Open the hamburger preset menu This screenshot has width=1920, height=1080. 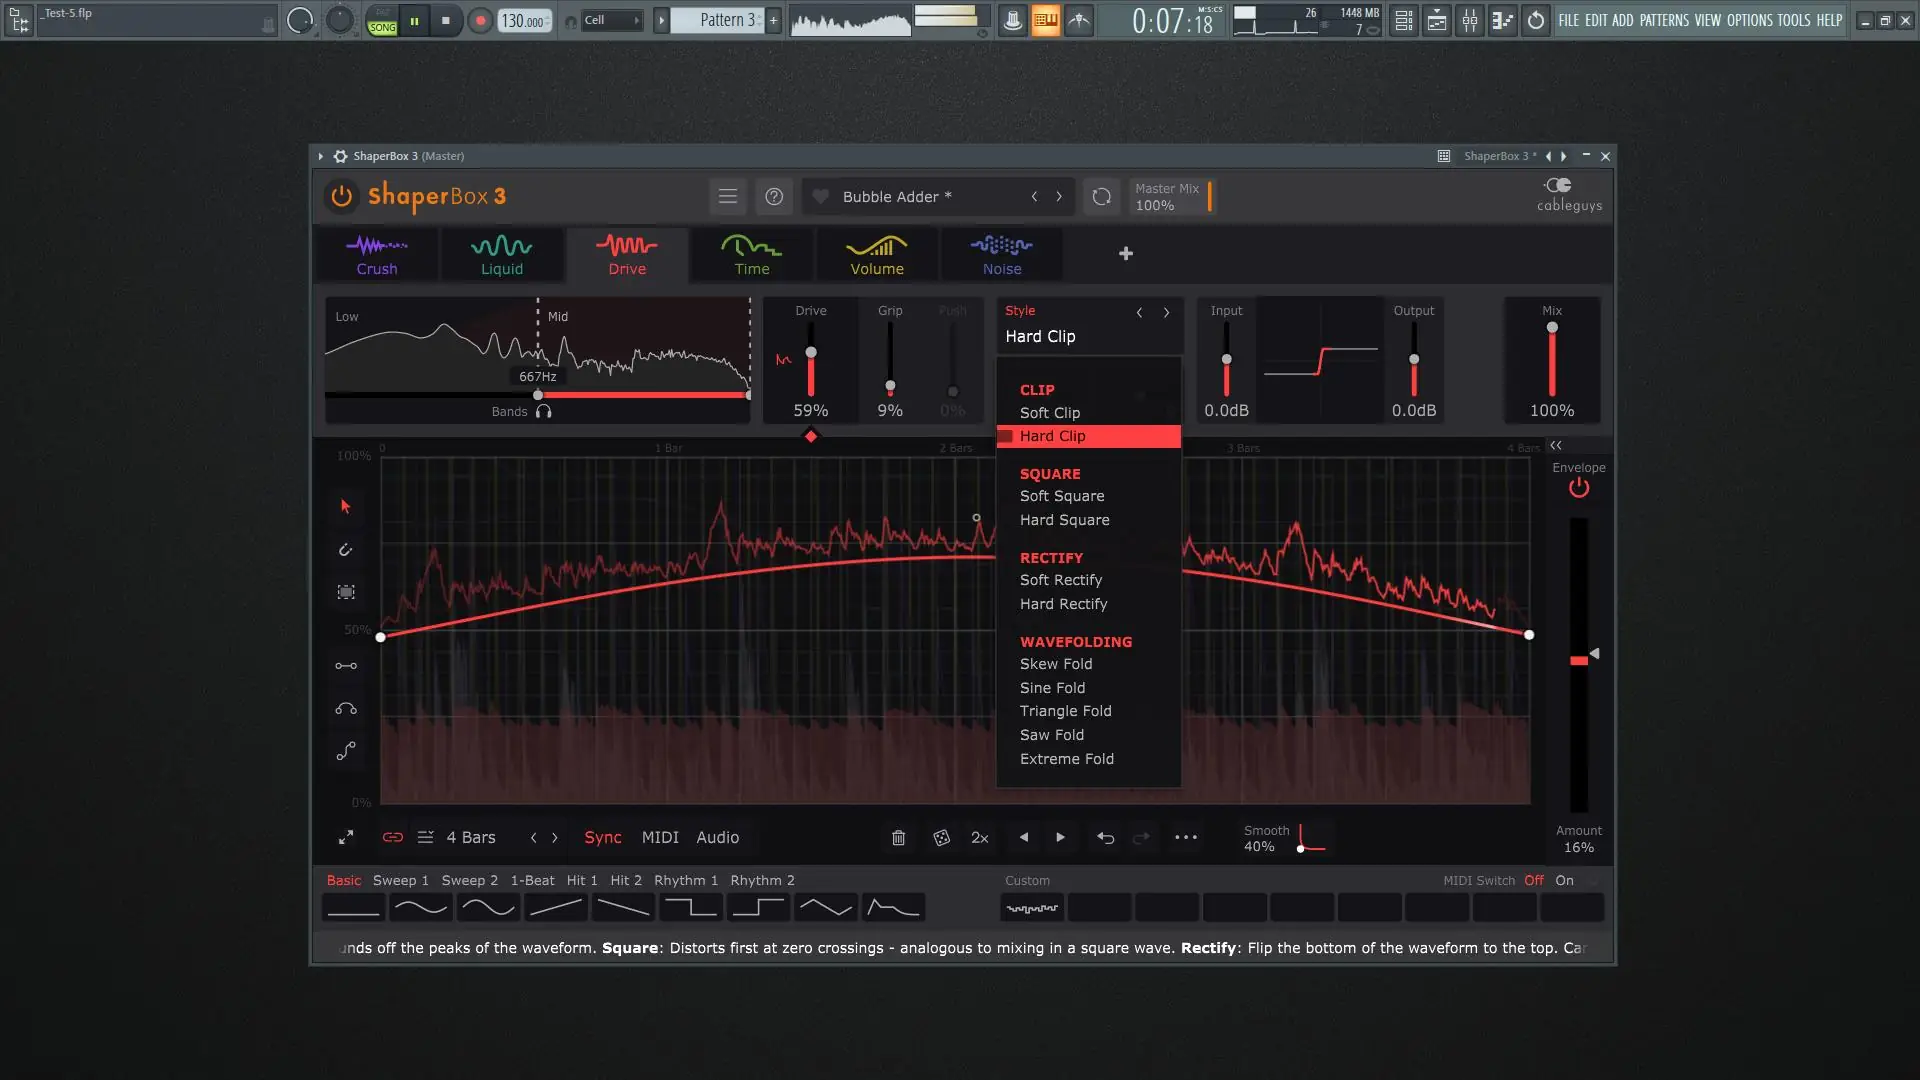pos(728,197)
